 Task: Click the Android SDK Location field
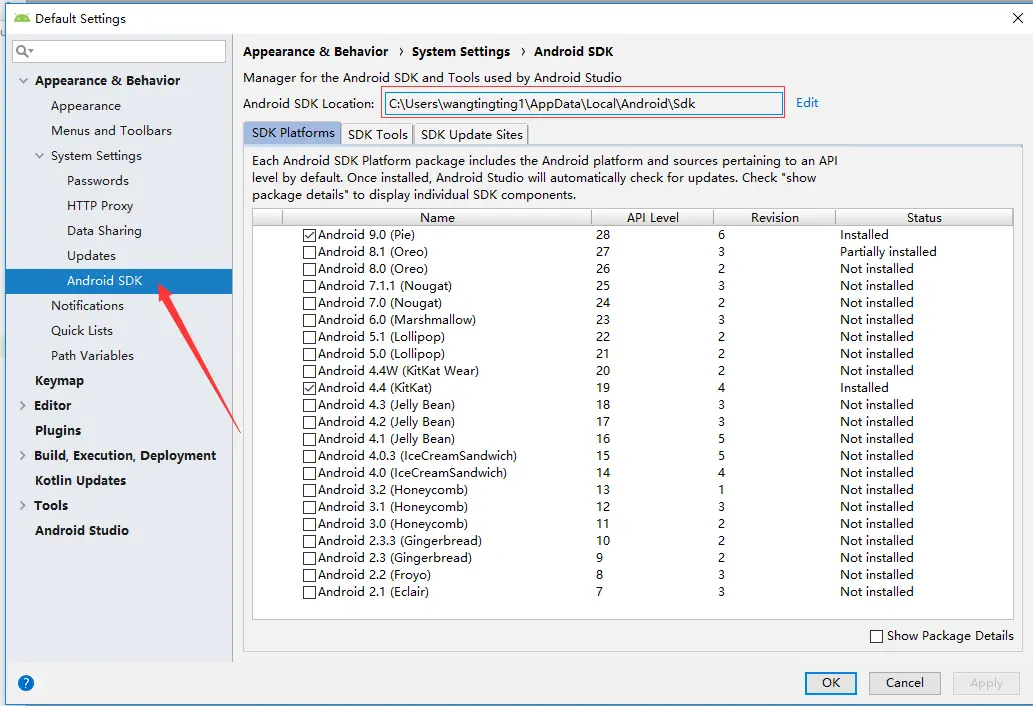click(x=583, y=103)
